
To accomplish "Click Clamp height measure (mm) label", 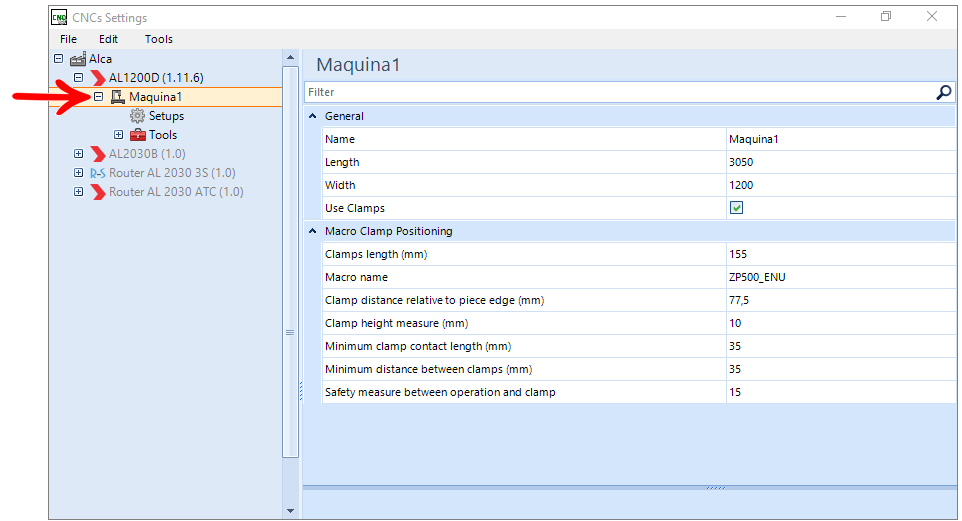I will click(x=396, y=323).
